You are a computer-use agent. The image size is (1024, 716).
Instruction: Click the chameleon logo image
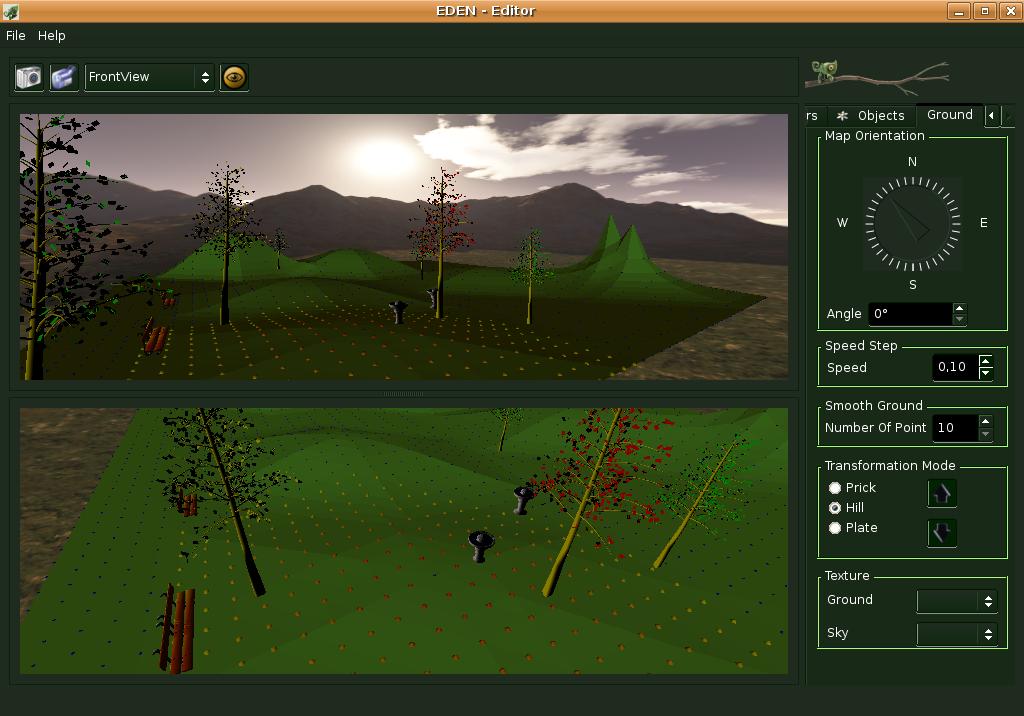pos(877,77)
